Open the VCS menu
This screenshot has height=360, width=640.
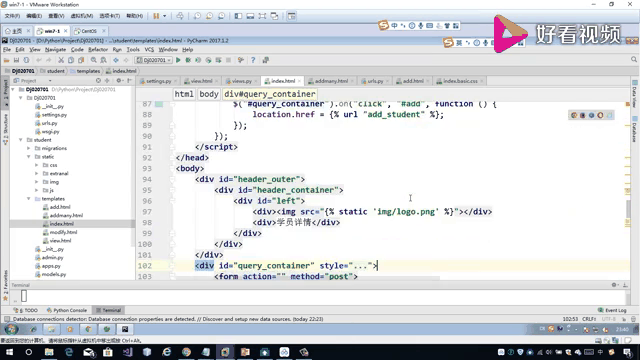149,49
